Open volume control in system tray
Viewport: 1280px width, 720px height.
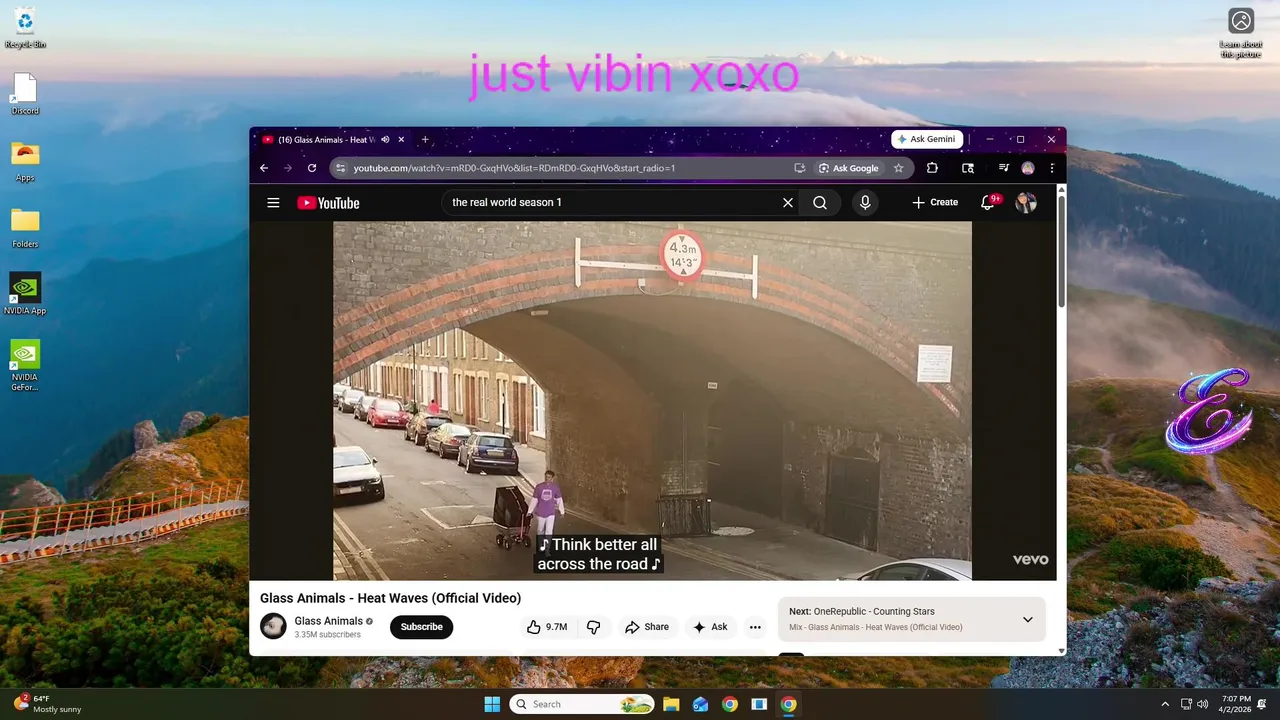pyautogui.click(x=1202, y=704)
